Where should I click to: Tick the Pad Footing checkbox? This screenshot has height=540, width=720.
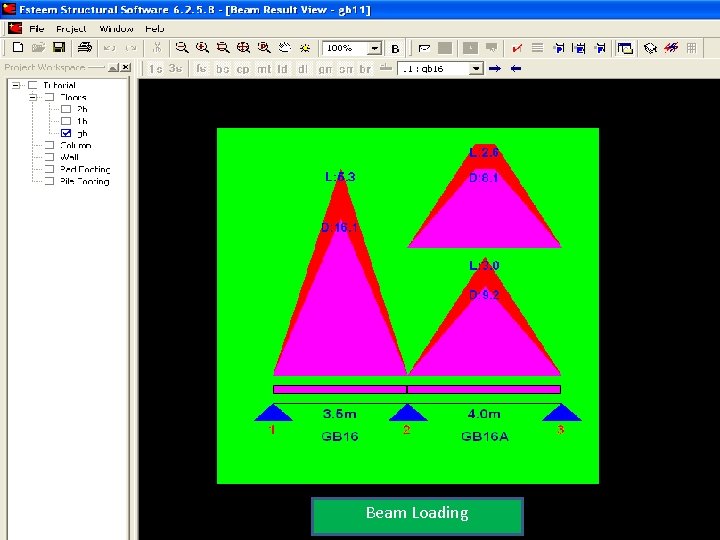[x=49, y=169]
